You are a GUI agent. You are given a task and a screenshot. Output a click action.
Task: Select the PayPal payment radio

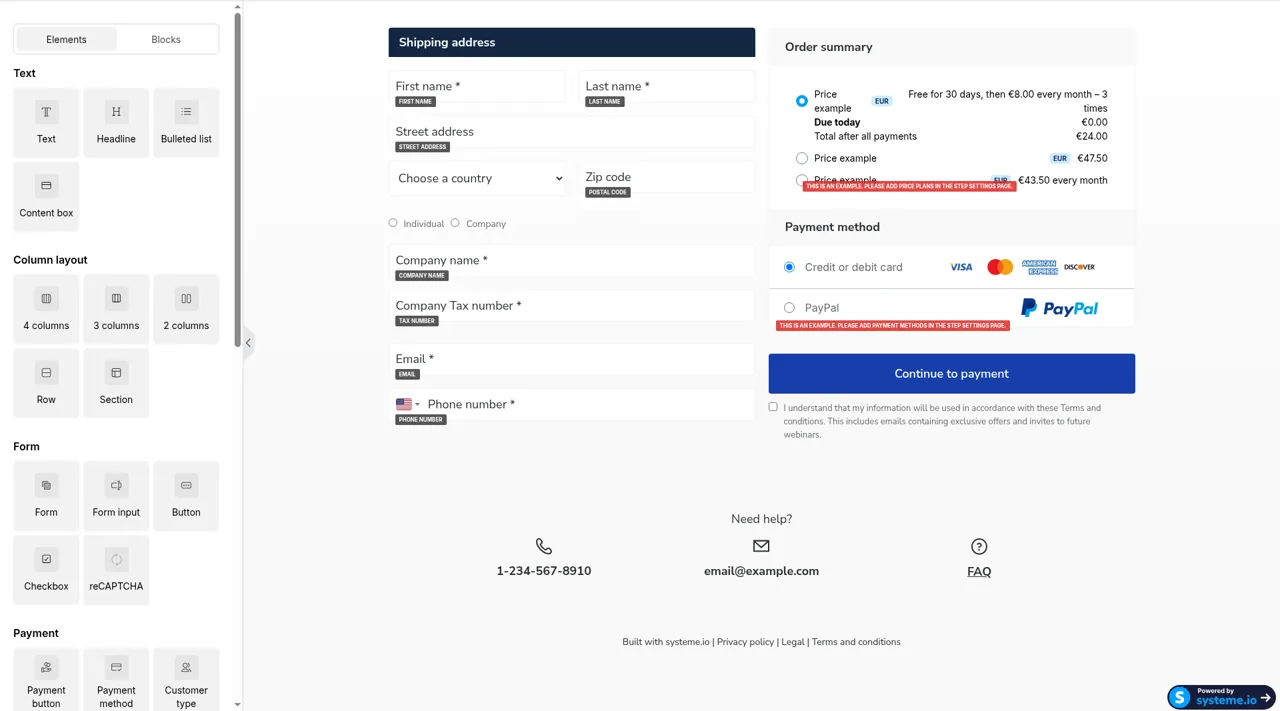789,308
